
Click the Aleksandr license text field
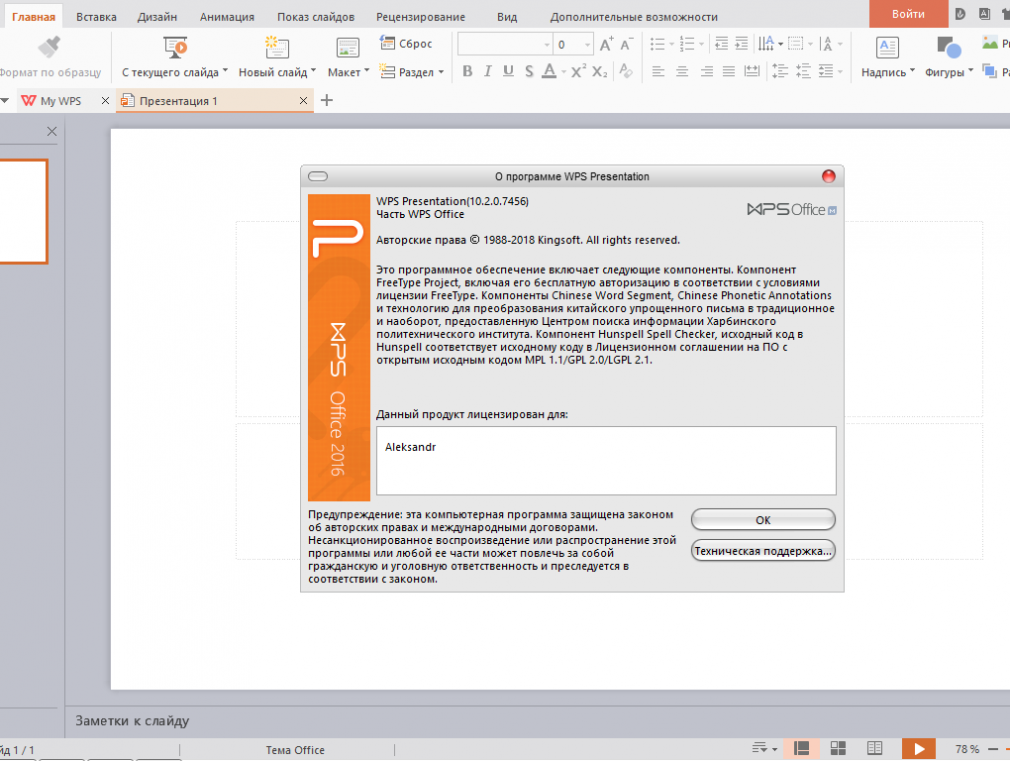(x=606, y=460)
